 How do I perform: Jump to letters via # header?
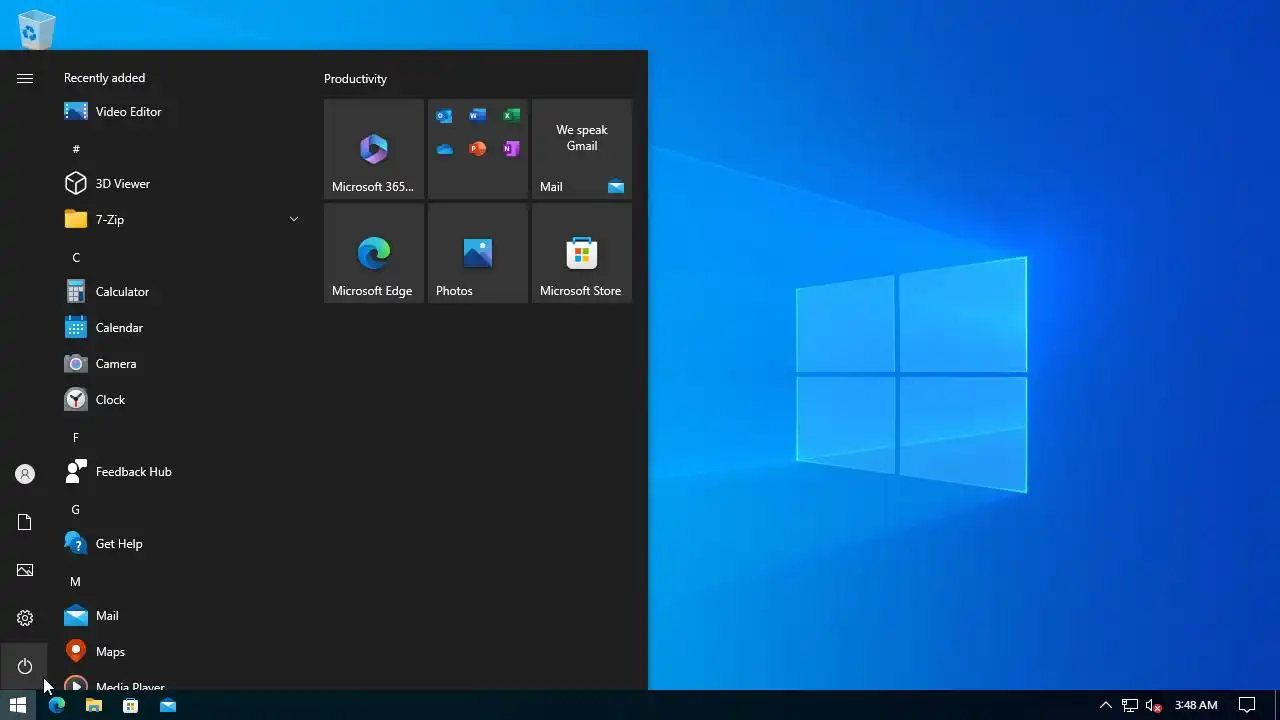[x=76, y=149]
